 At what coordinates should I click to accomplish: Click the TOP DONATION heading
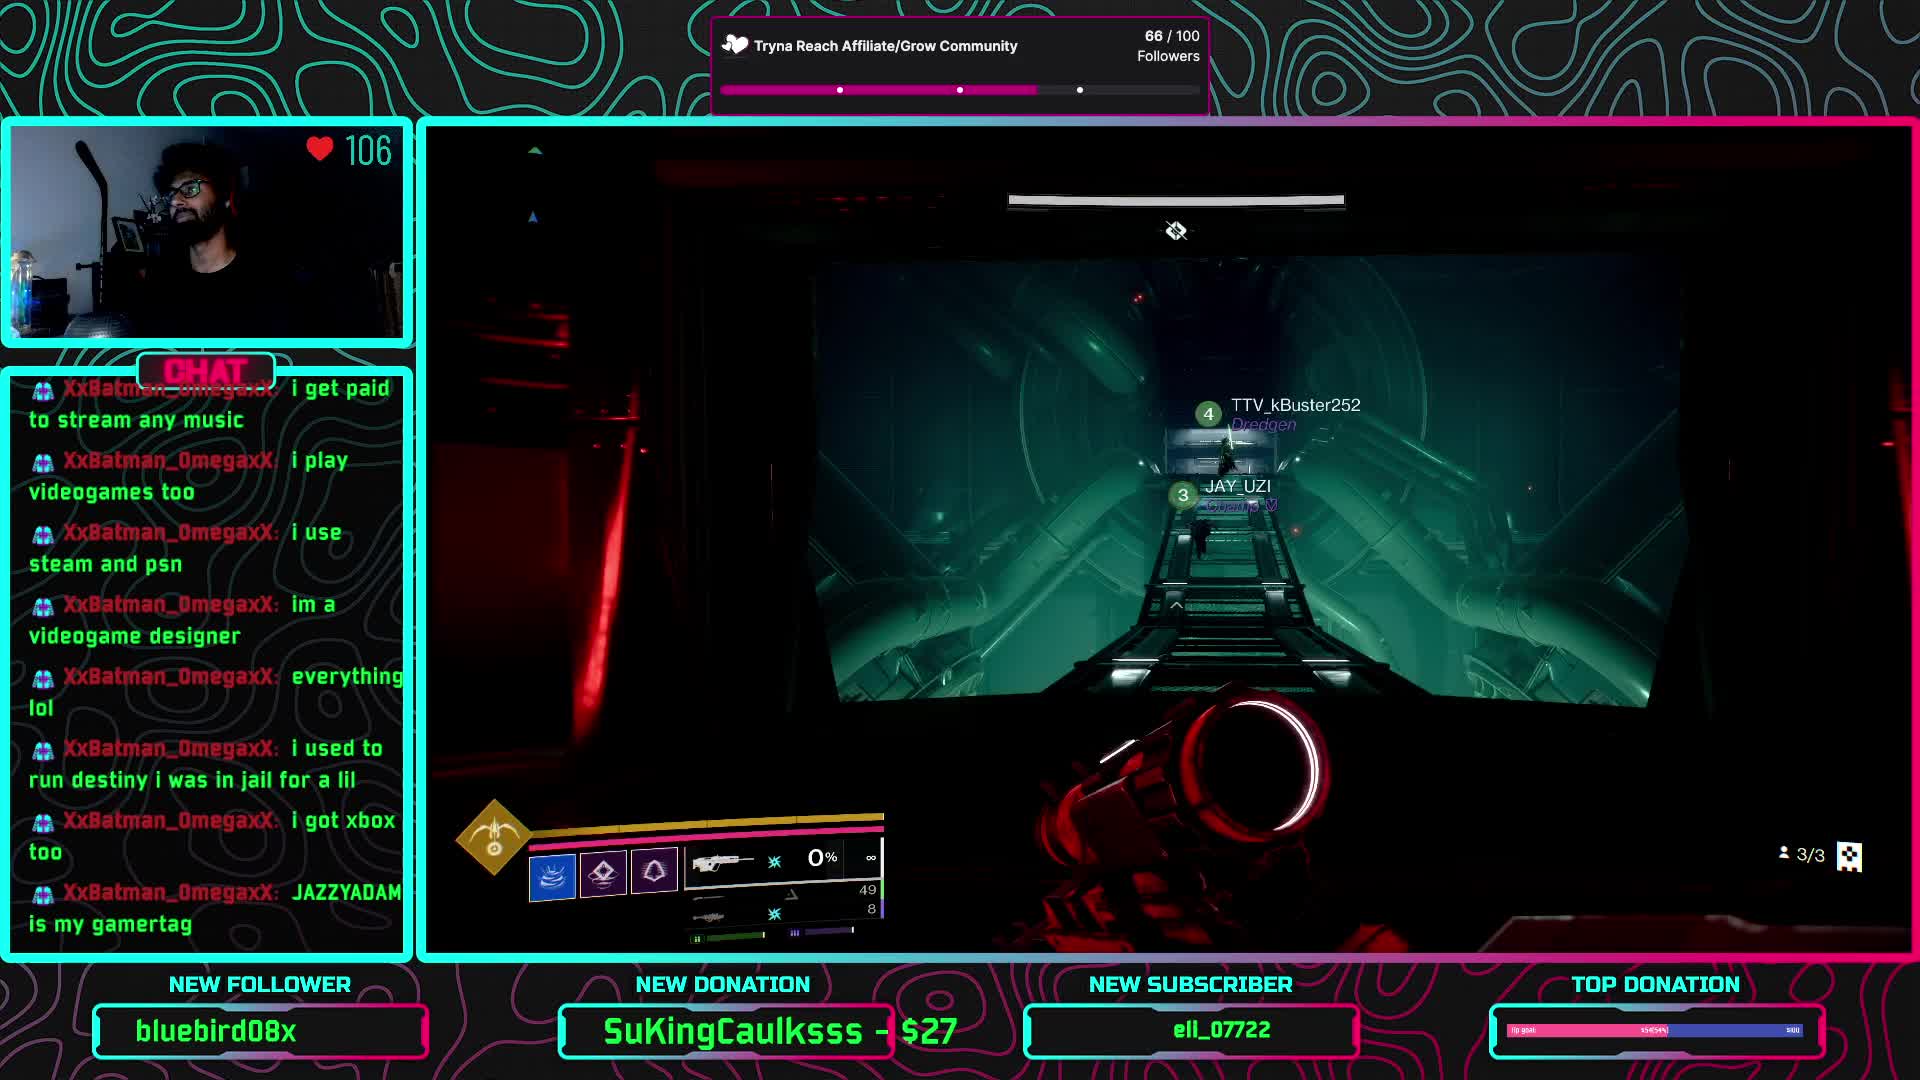[x=1655, y=985]
